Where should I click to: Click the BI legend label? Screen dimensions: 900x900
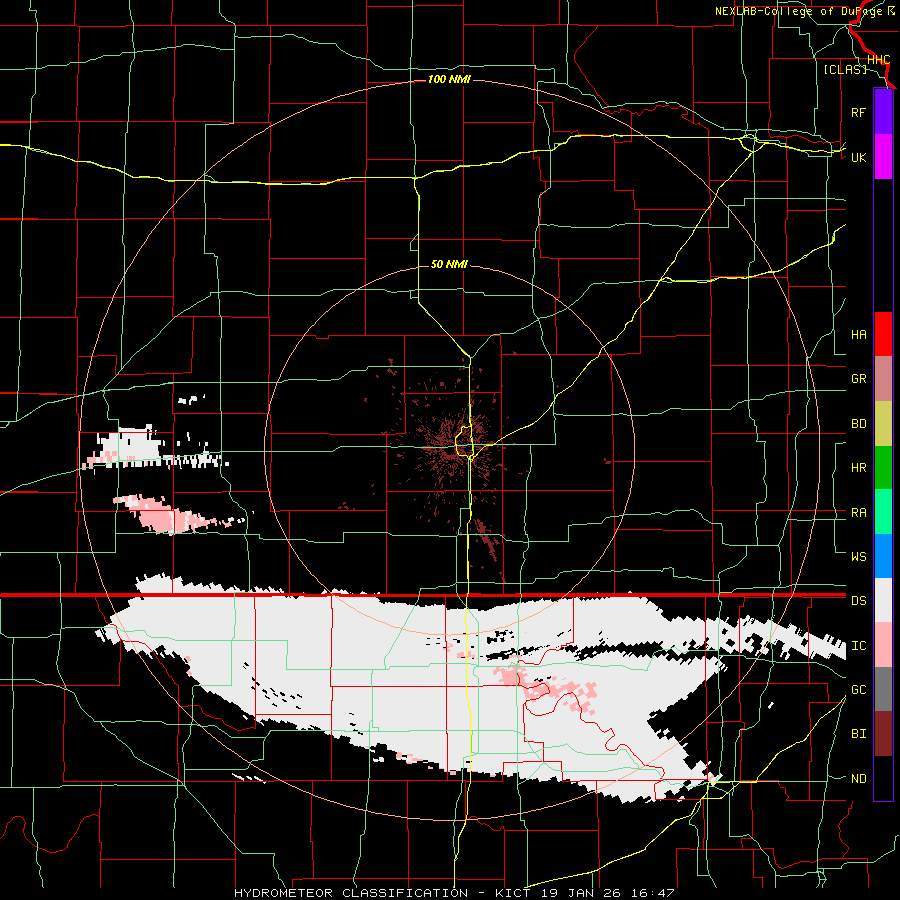[x=859, y=734]
